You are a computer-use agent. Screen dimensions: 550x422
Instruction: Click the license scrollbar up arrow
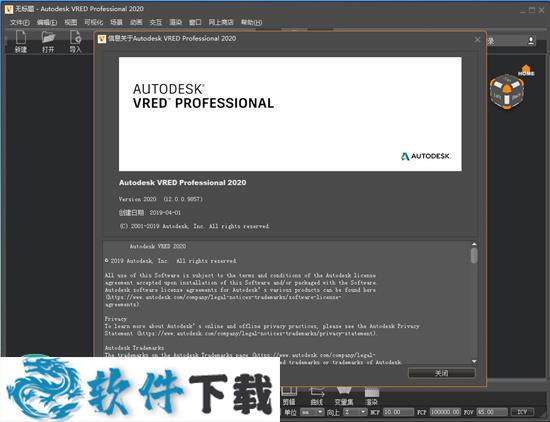[x=474, y=244]
